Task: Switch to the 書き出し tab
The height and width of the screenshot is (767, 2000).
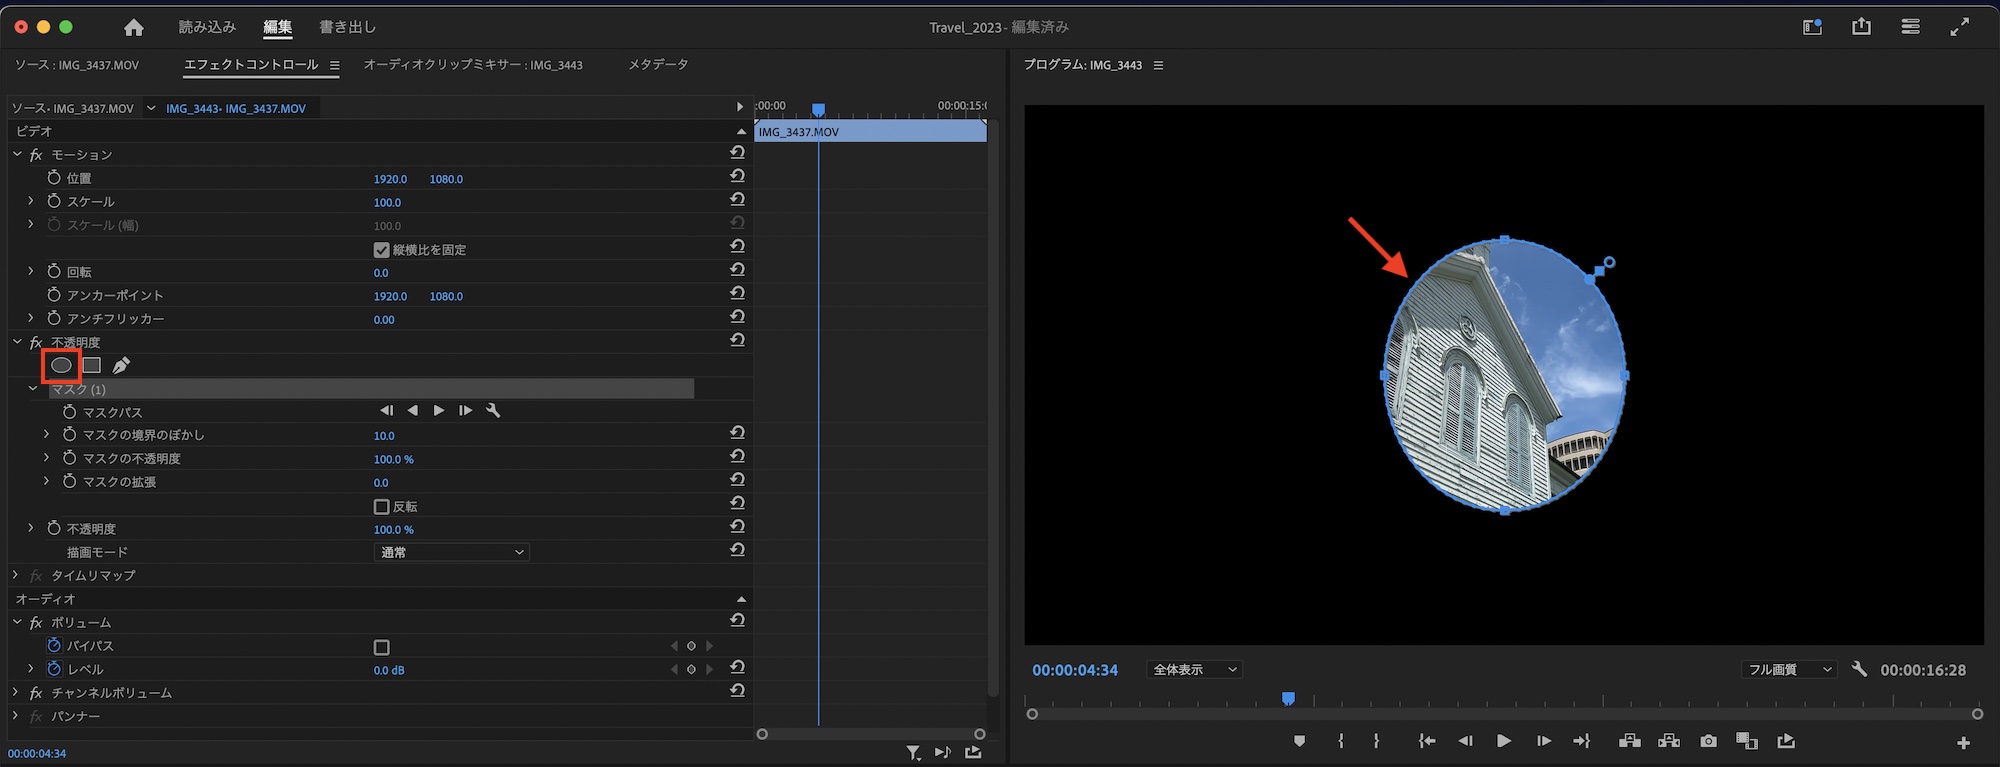Action: click(x=347, y=27)
